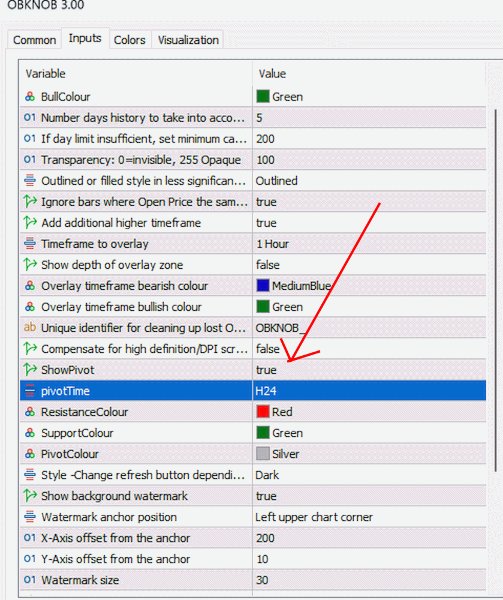Click the enum icon next to Timeframe to overlay
This screenshot has height=600, width=503.
(x=30, y=244)
